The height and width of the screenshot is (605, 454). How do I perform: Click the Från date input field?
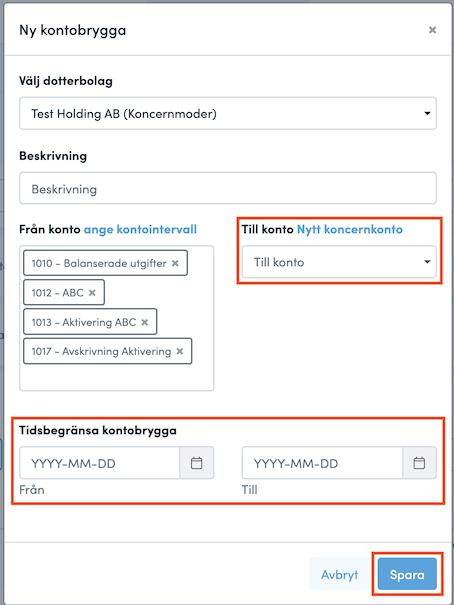point(100,463)
